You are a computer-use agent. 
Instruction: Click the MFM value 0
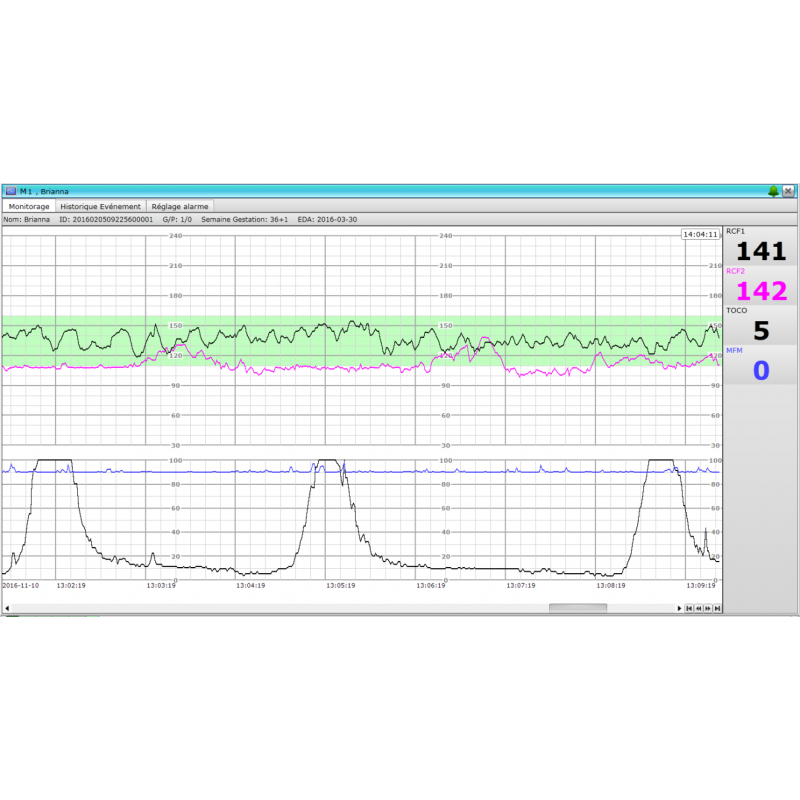coord(761,371)
